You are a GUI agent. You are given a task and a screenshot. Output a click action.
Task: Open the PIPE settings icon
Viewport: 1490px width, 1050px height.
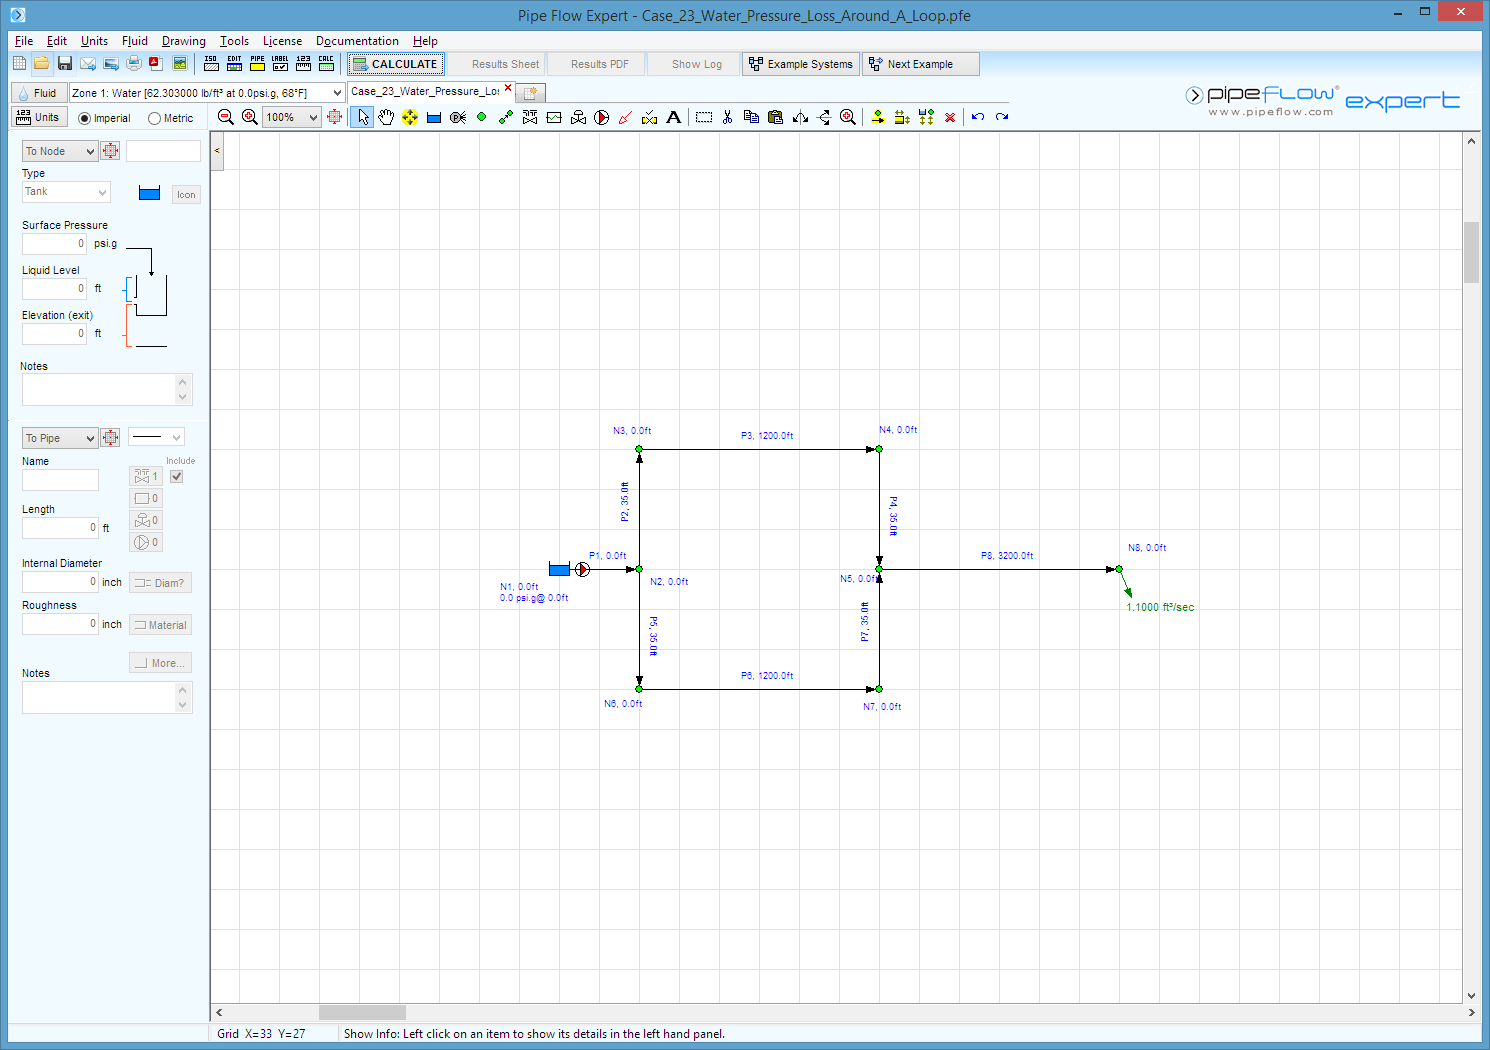pyautogui.click(x=257, y=63)
